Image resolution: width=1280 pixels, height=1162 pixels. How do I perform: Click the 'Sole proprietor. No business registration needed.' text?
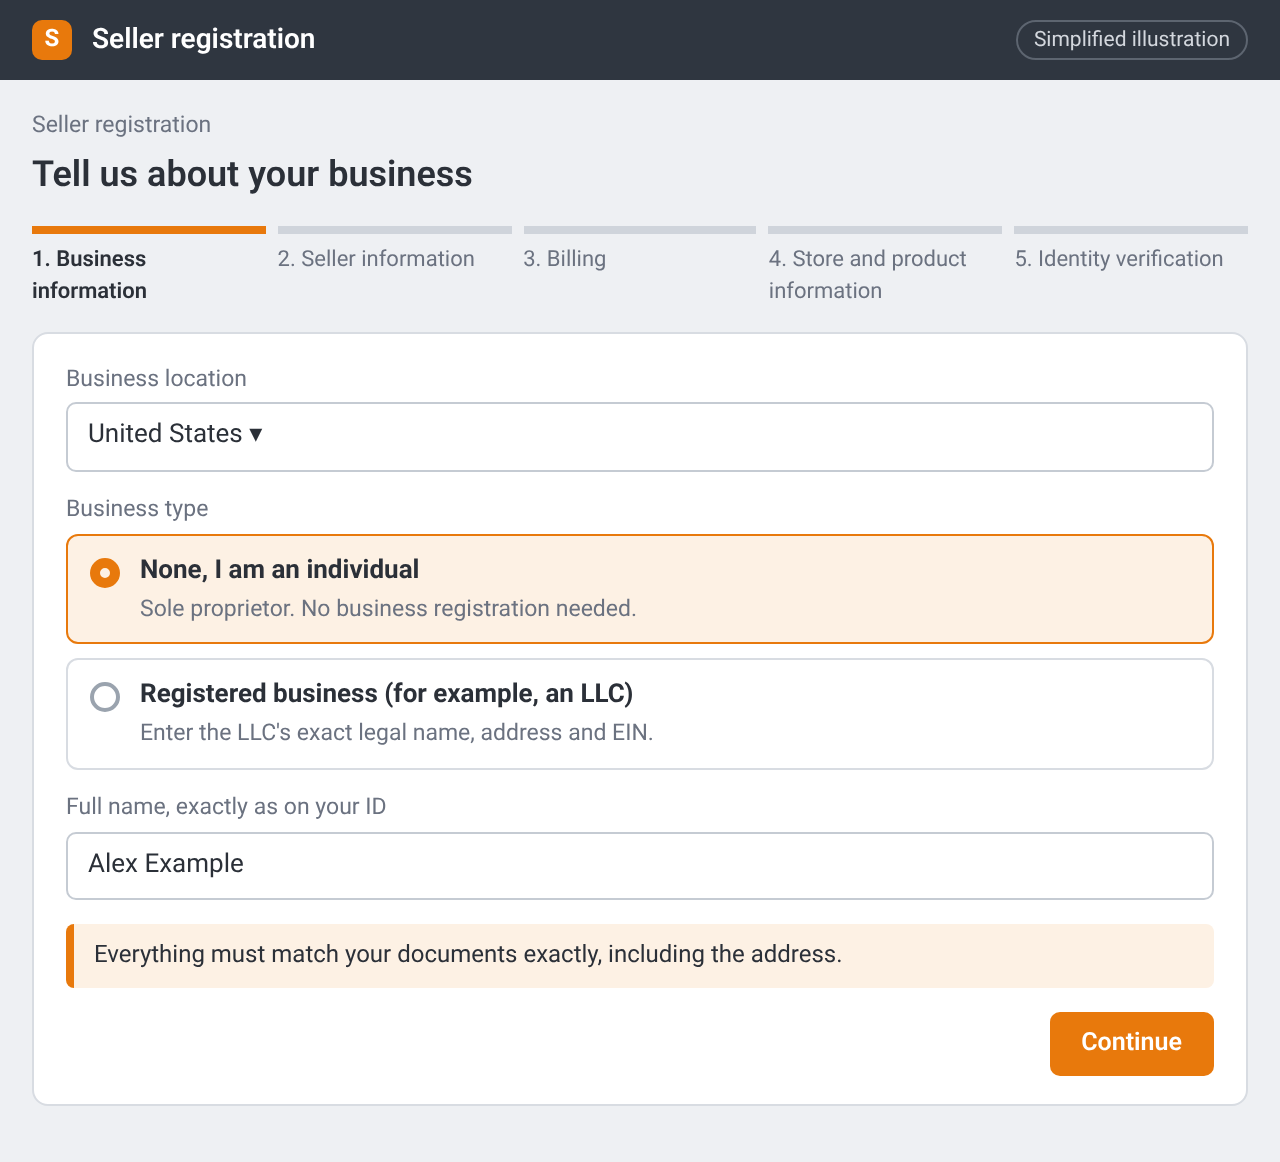coord(388,608)
